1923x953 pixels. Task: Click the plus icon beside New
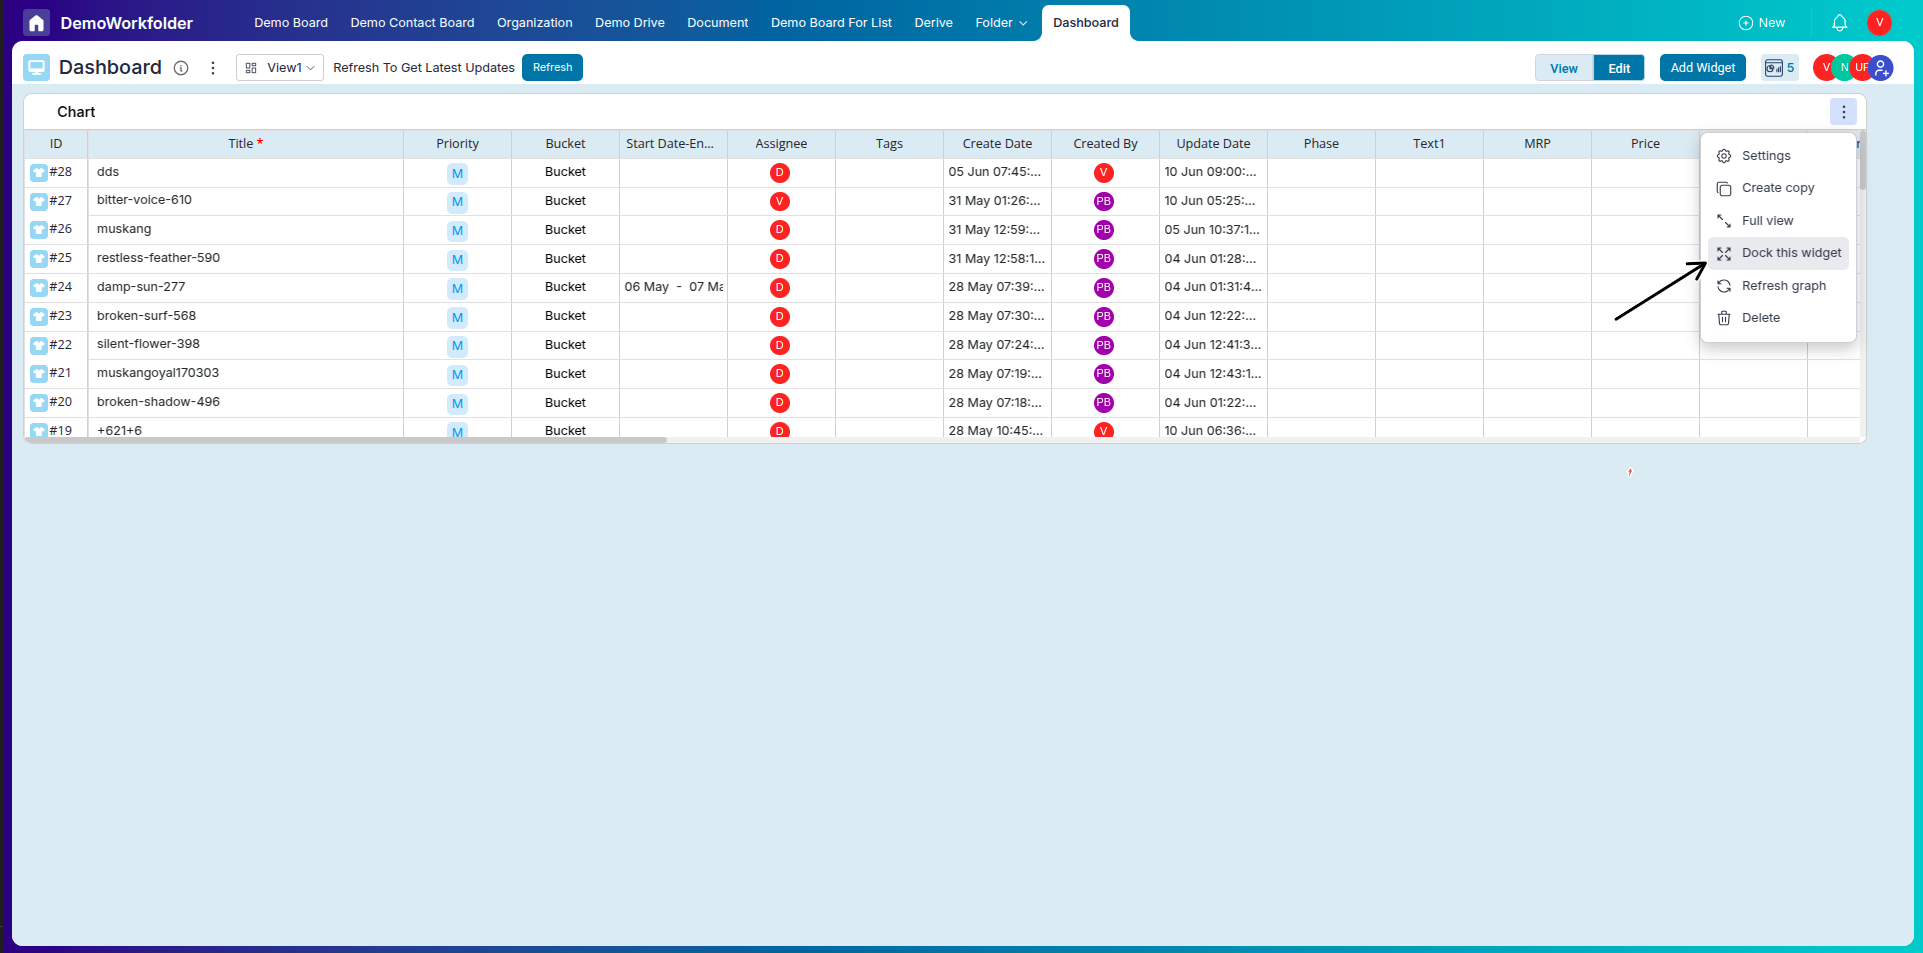pos(1746,23)
